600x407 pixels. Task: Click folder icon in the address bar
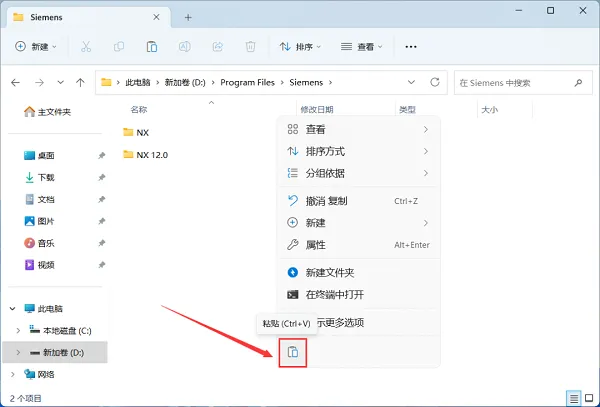(x=106, y=82)
